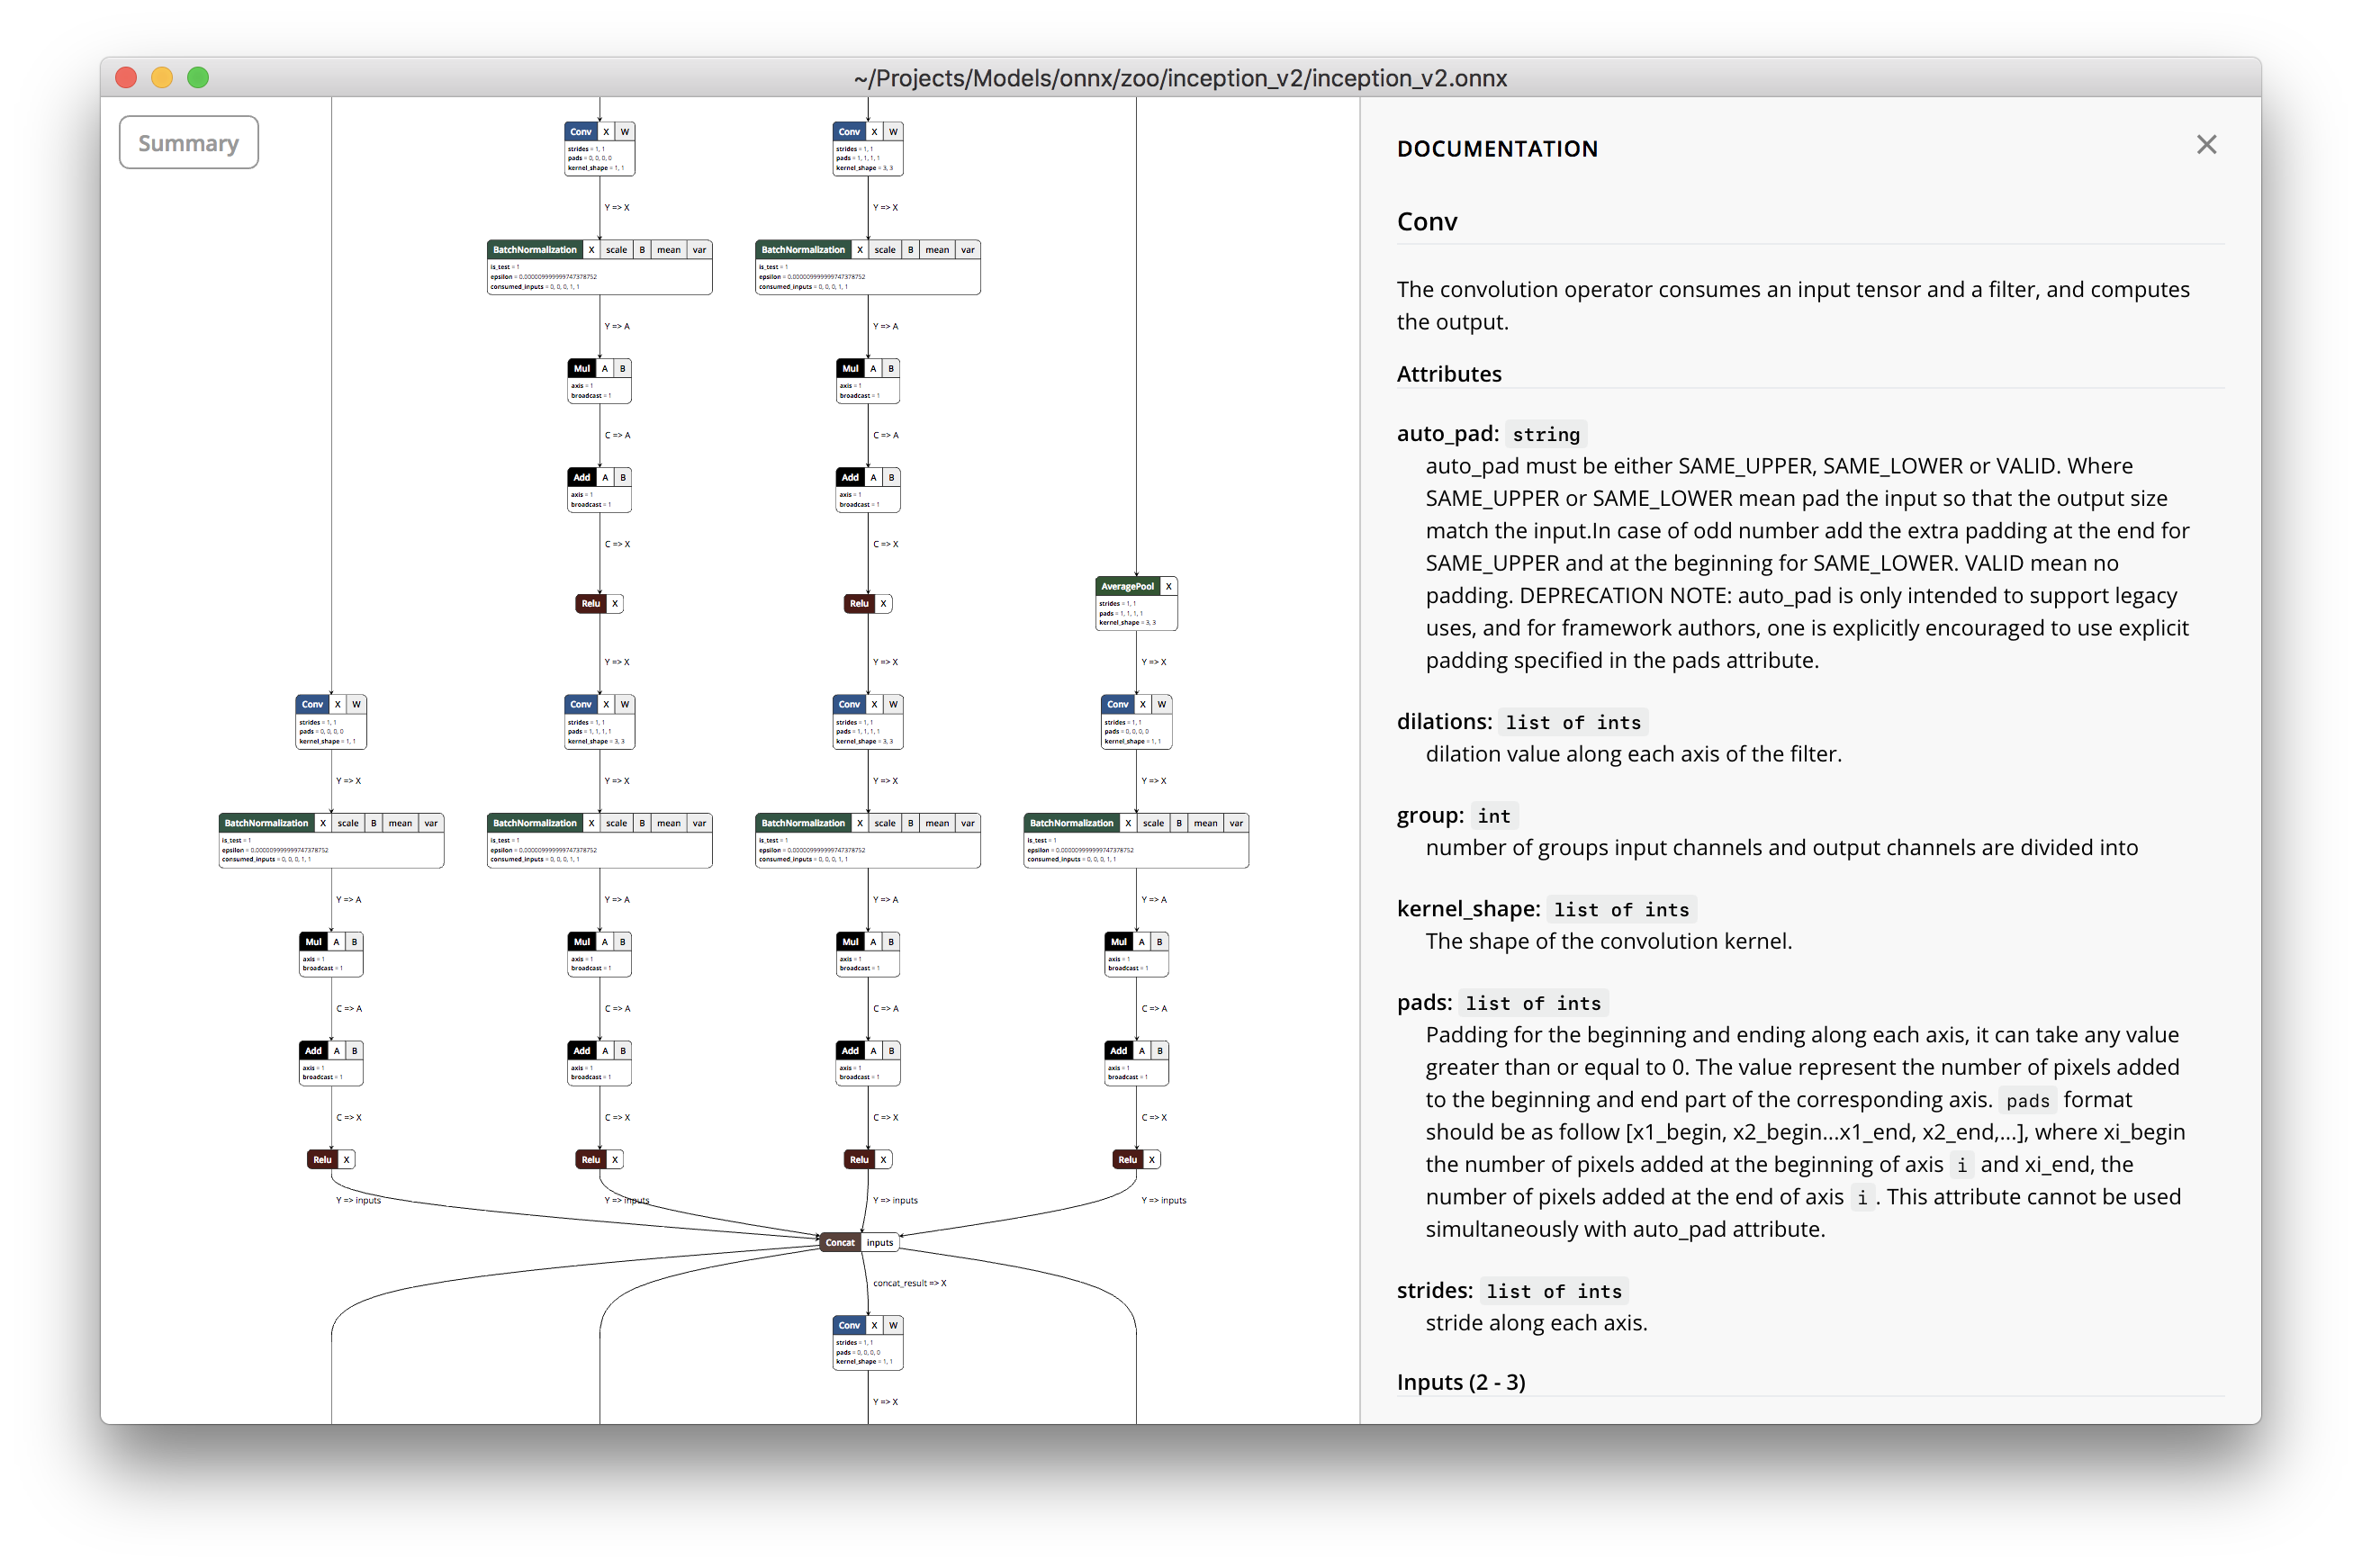The height and width of the screenshot is (1568, 2362).
Task: Click the green window zoom button
Action: [198, 77]
